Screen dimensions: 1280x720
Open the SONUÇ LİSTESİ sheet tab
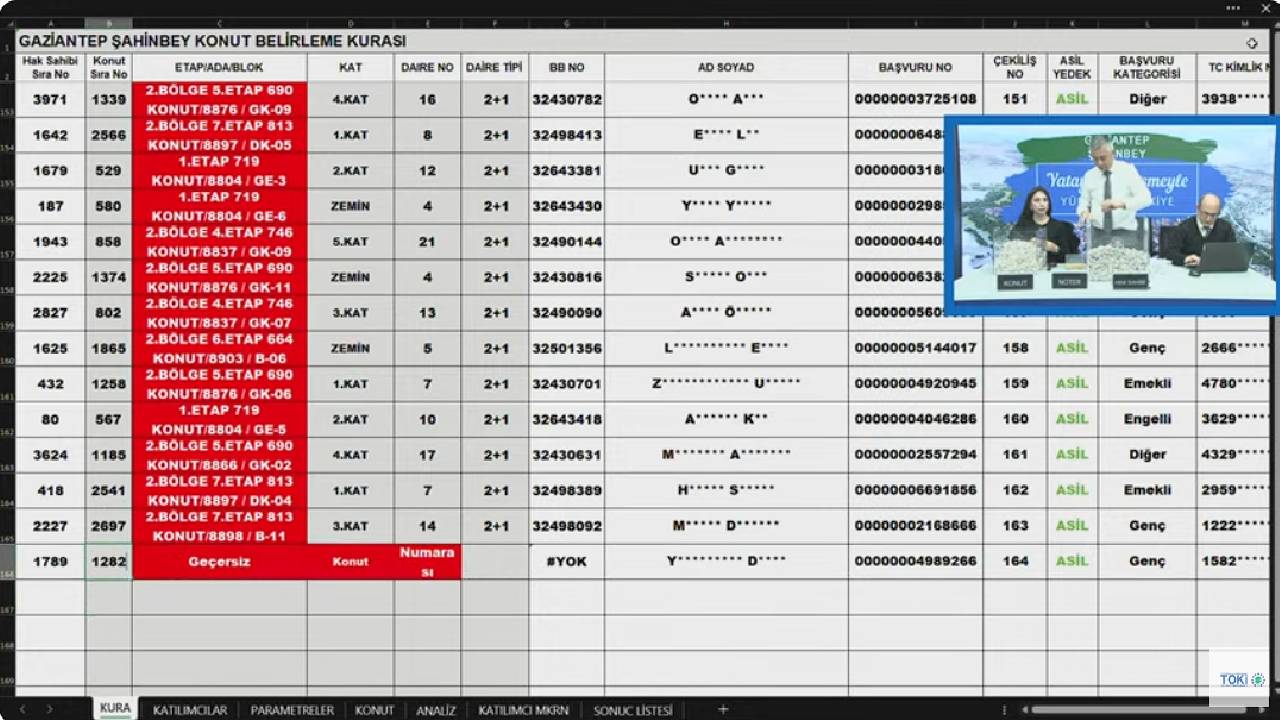pos(633,710)
